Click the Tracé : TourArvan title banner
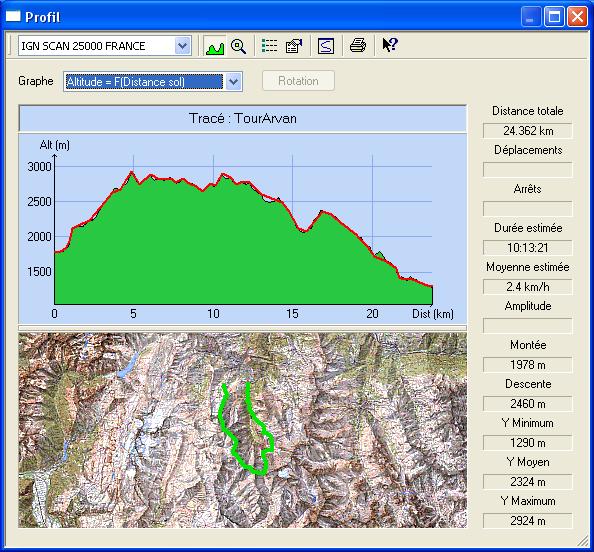Viewport: 594px width, 552px height. pyautogui.click(x=242, y=119)
